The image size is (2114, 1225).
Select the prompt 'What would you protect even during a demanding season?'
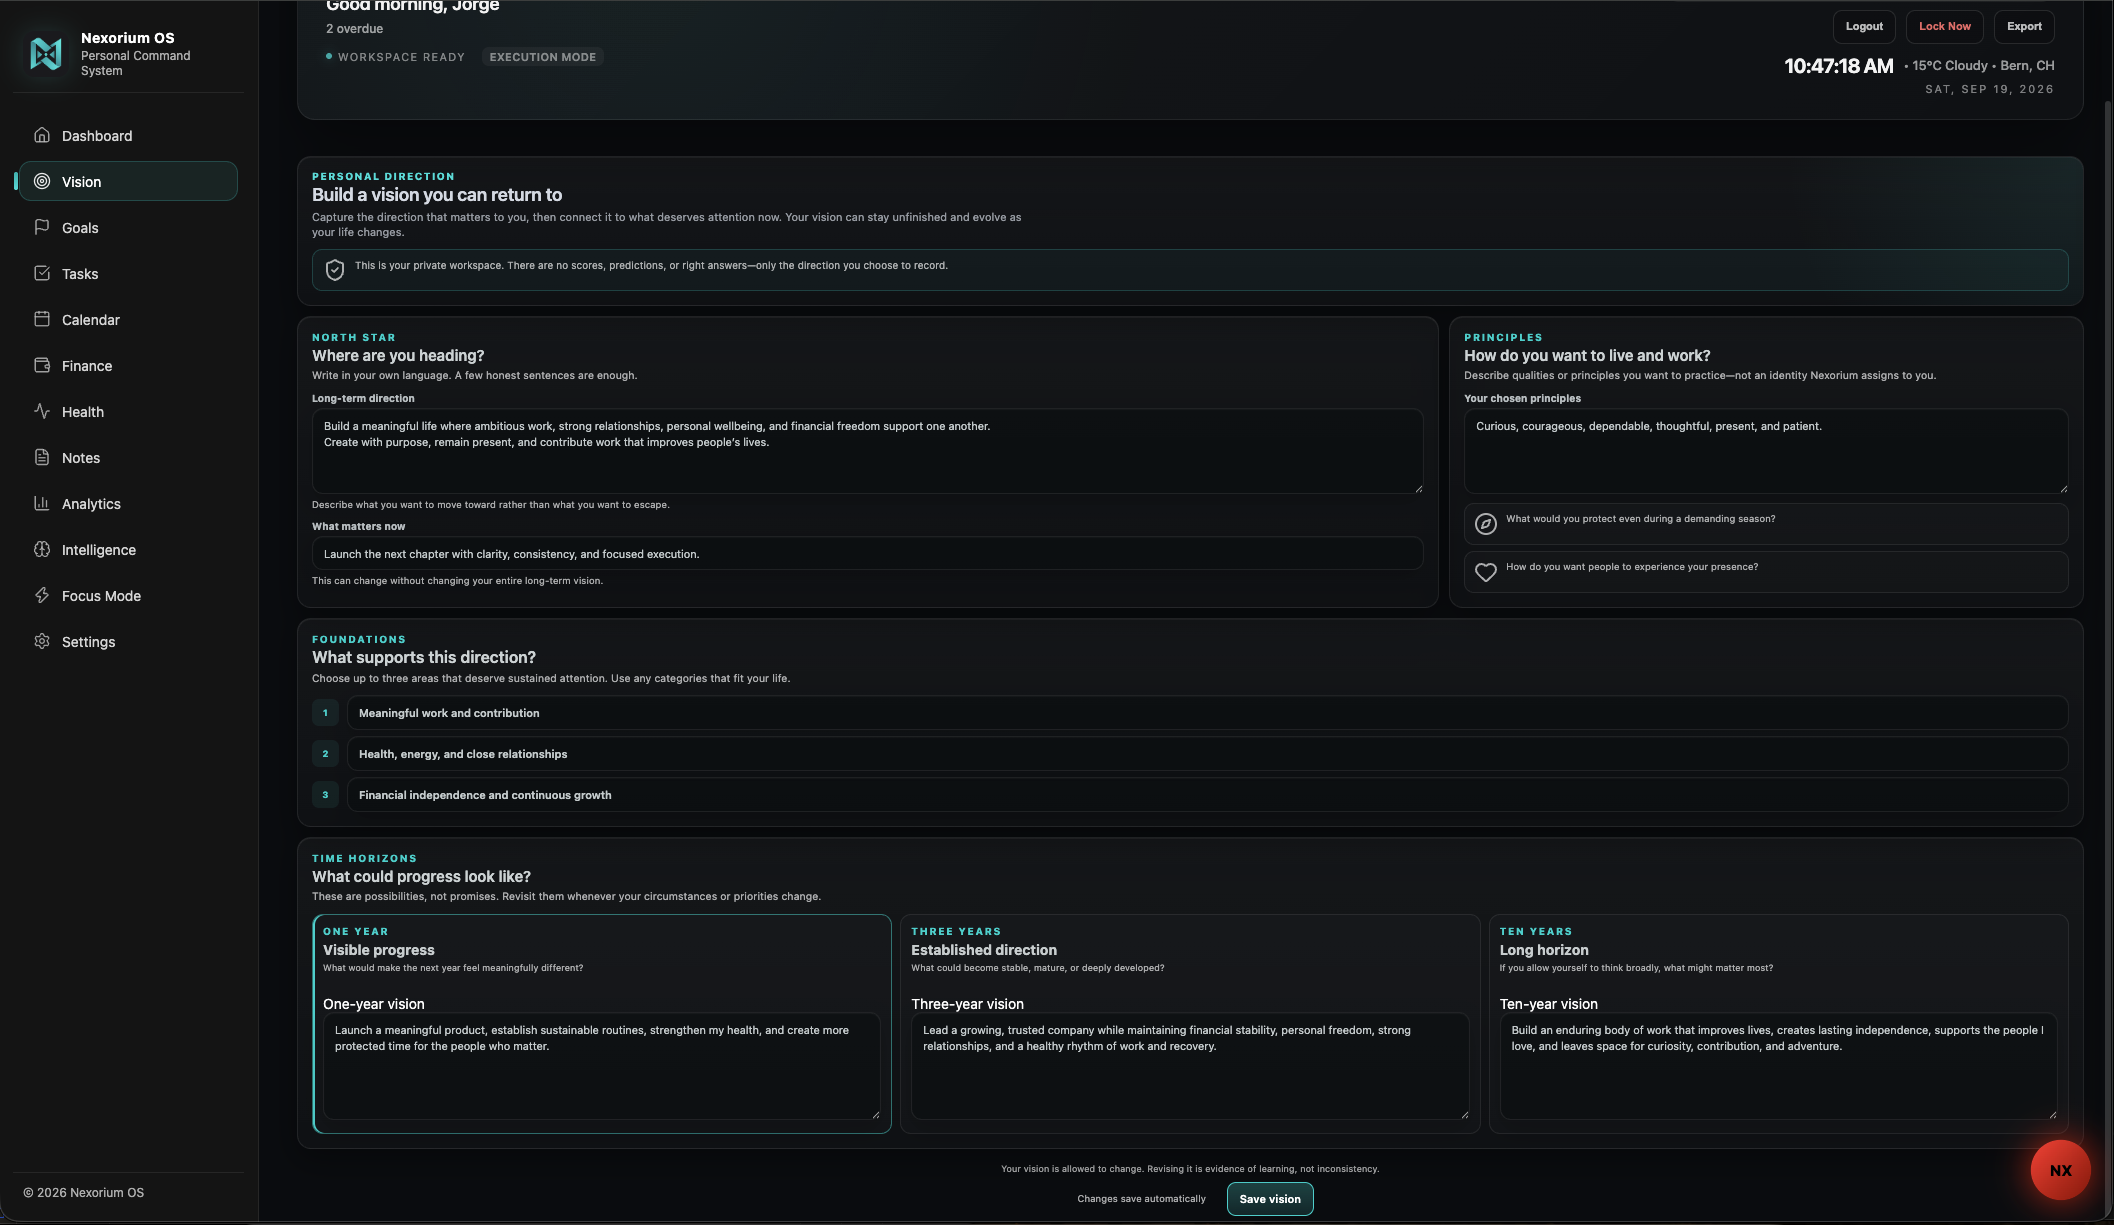(1766, 524)
